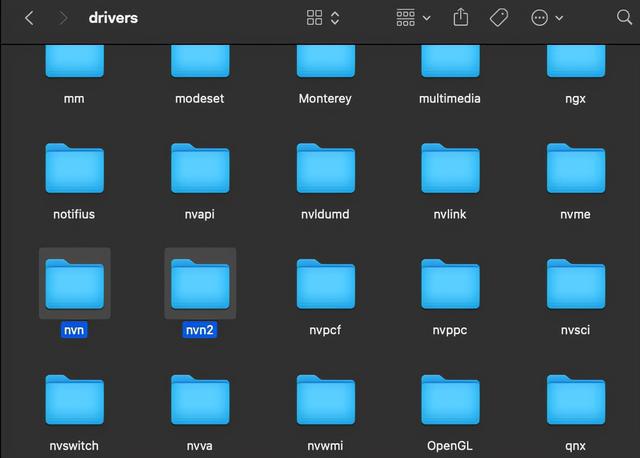
Task: Select the nvme folder icon
Action: pyautogui.click(x=576, y=168)
